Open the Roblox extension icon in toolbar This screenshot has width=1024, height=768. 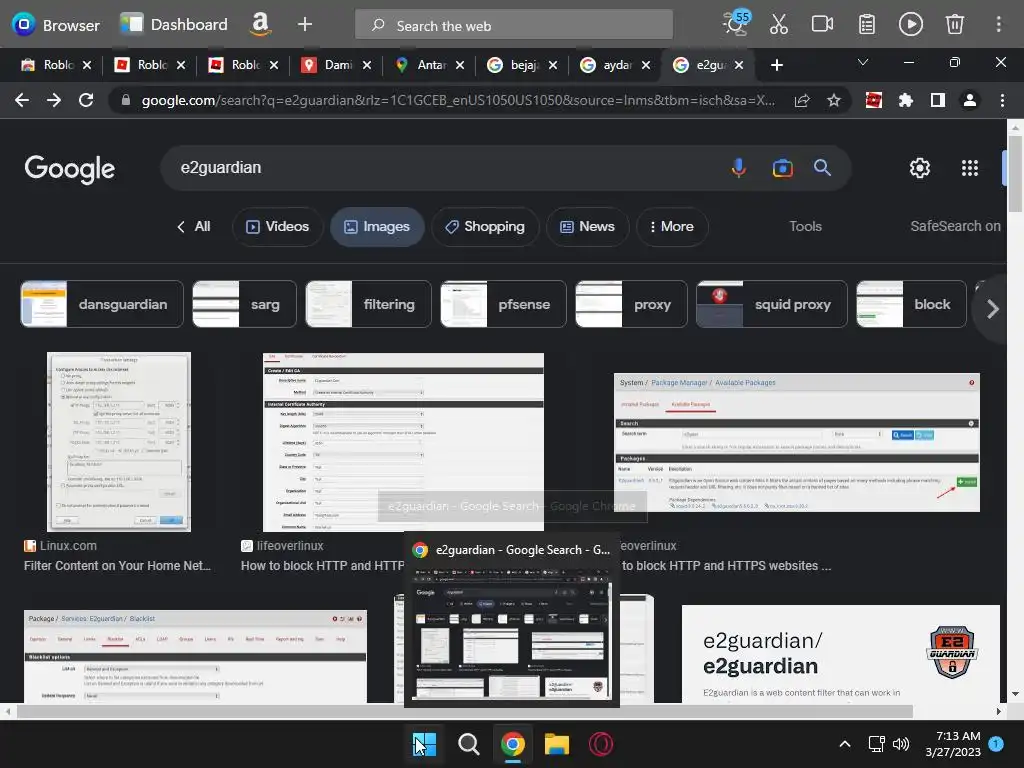(874, 100)
